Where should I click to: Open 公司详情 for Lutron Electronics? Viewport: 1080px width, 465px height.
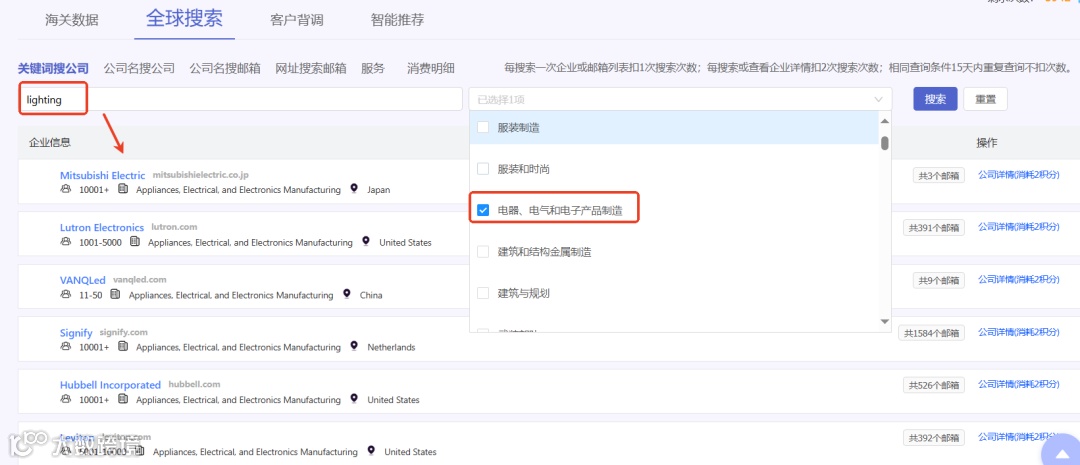1019,227
